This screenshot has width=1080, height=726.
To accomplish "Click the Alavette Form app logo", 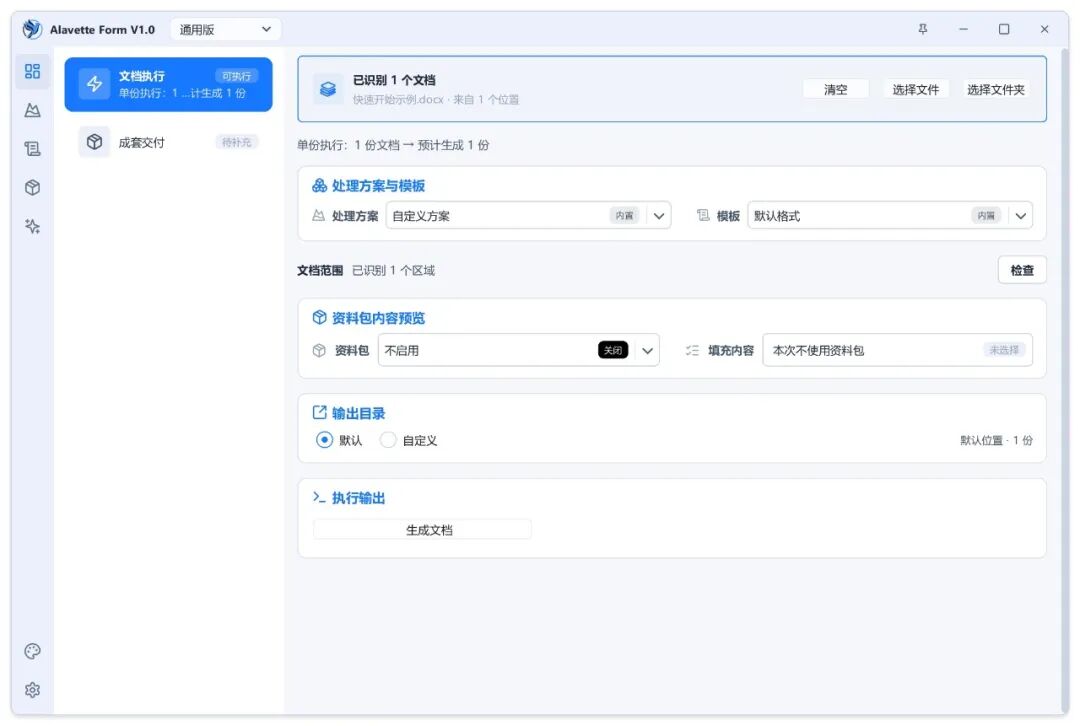I will 32,29.
